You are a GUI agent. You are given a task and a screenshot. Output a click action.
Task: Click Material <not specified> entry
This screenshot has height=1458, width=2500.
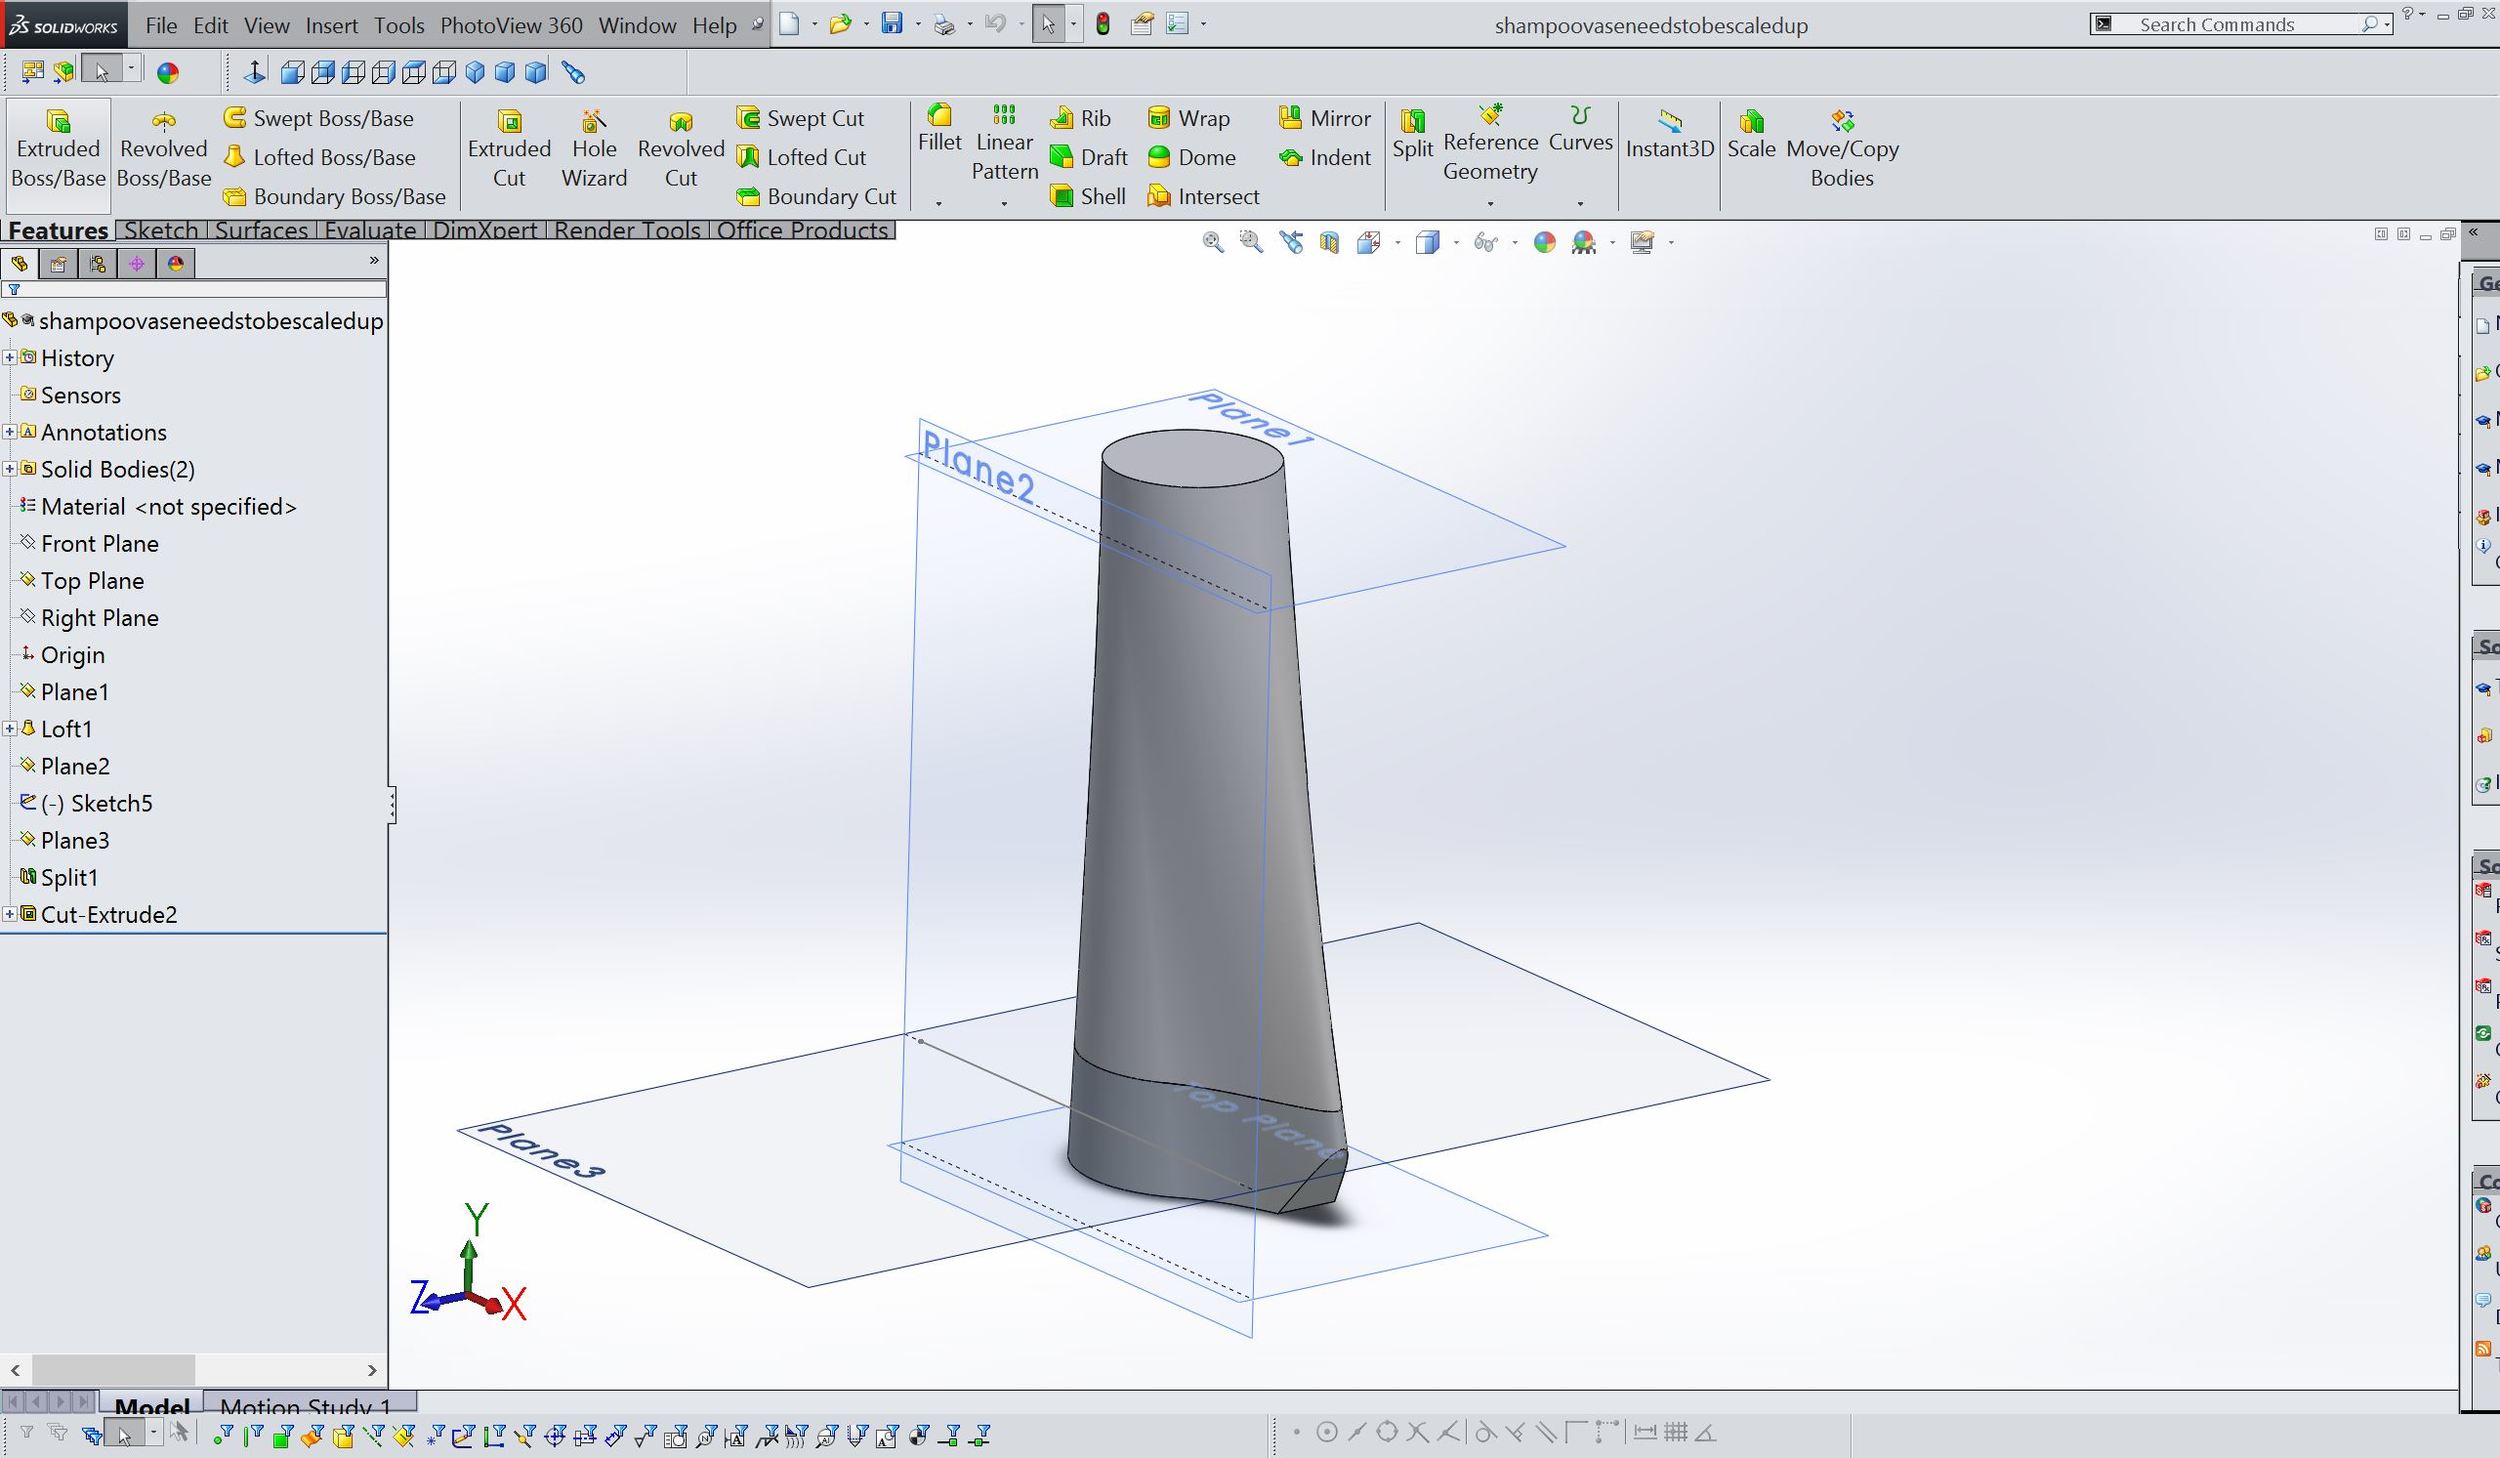click(x=168, y=506)
